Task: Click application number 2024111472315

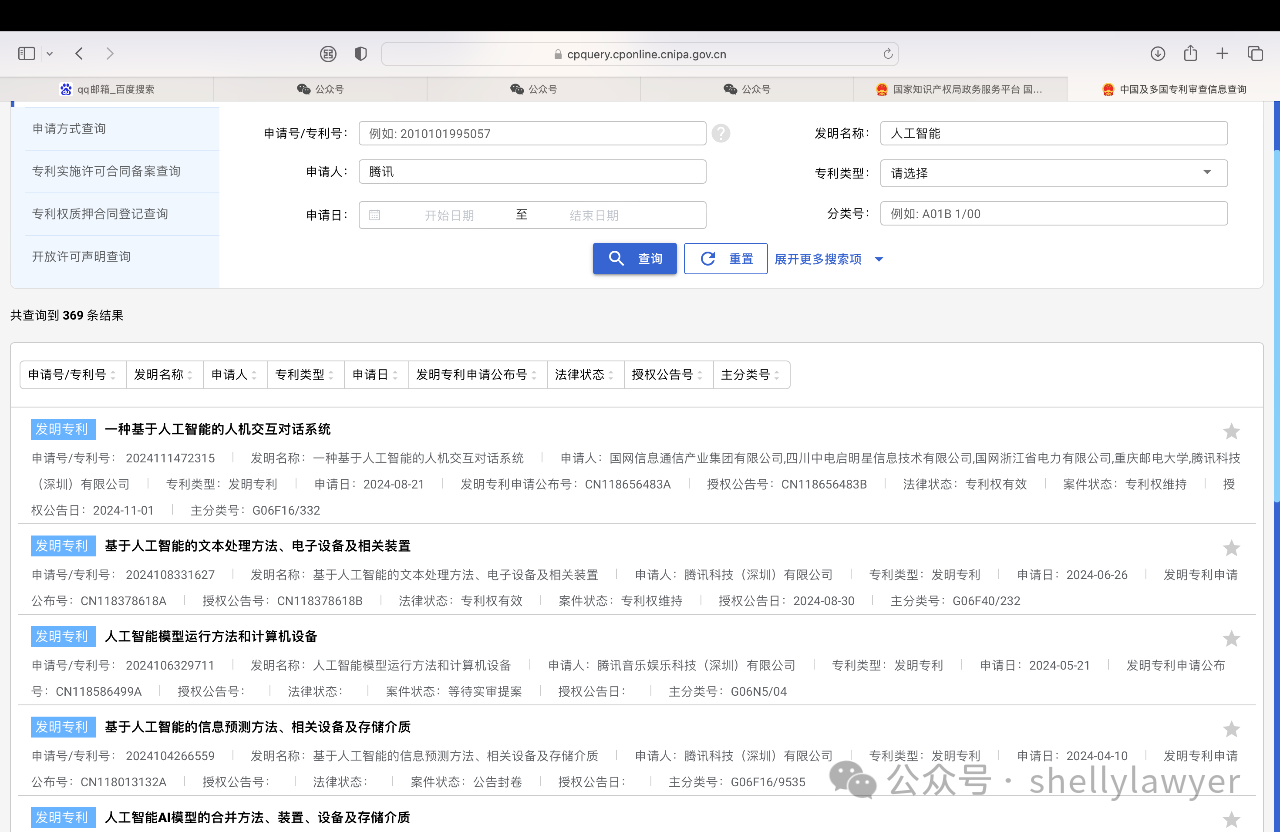Action: coord(170,458)
